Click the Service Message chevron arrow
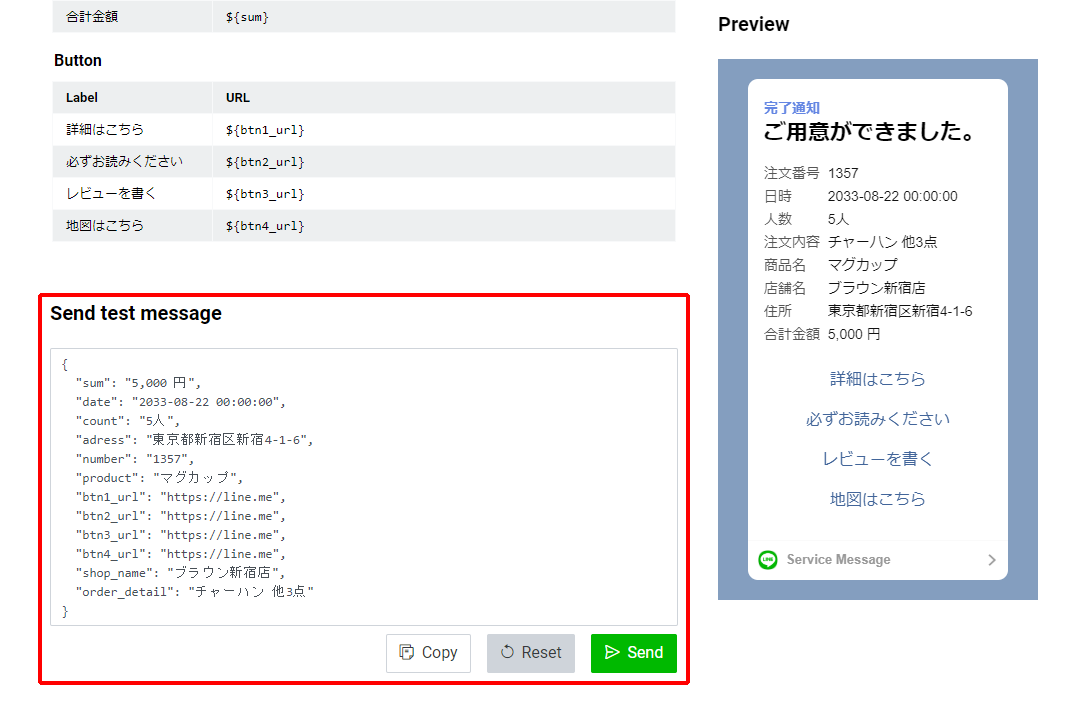The width and height of the screenshot is (1087, 707). (992, 560)
